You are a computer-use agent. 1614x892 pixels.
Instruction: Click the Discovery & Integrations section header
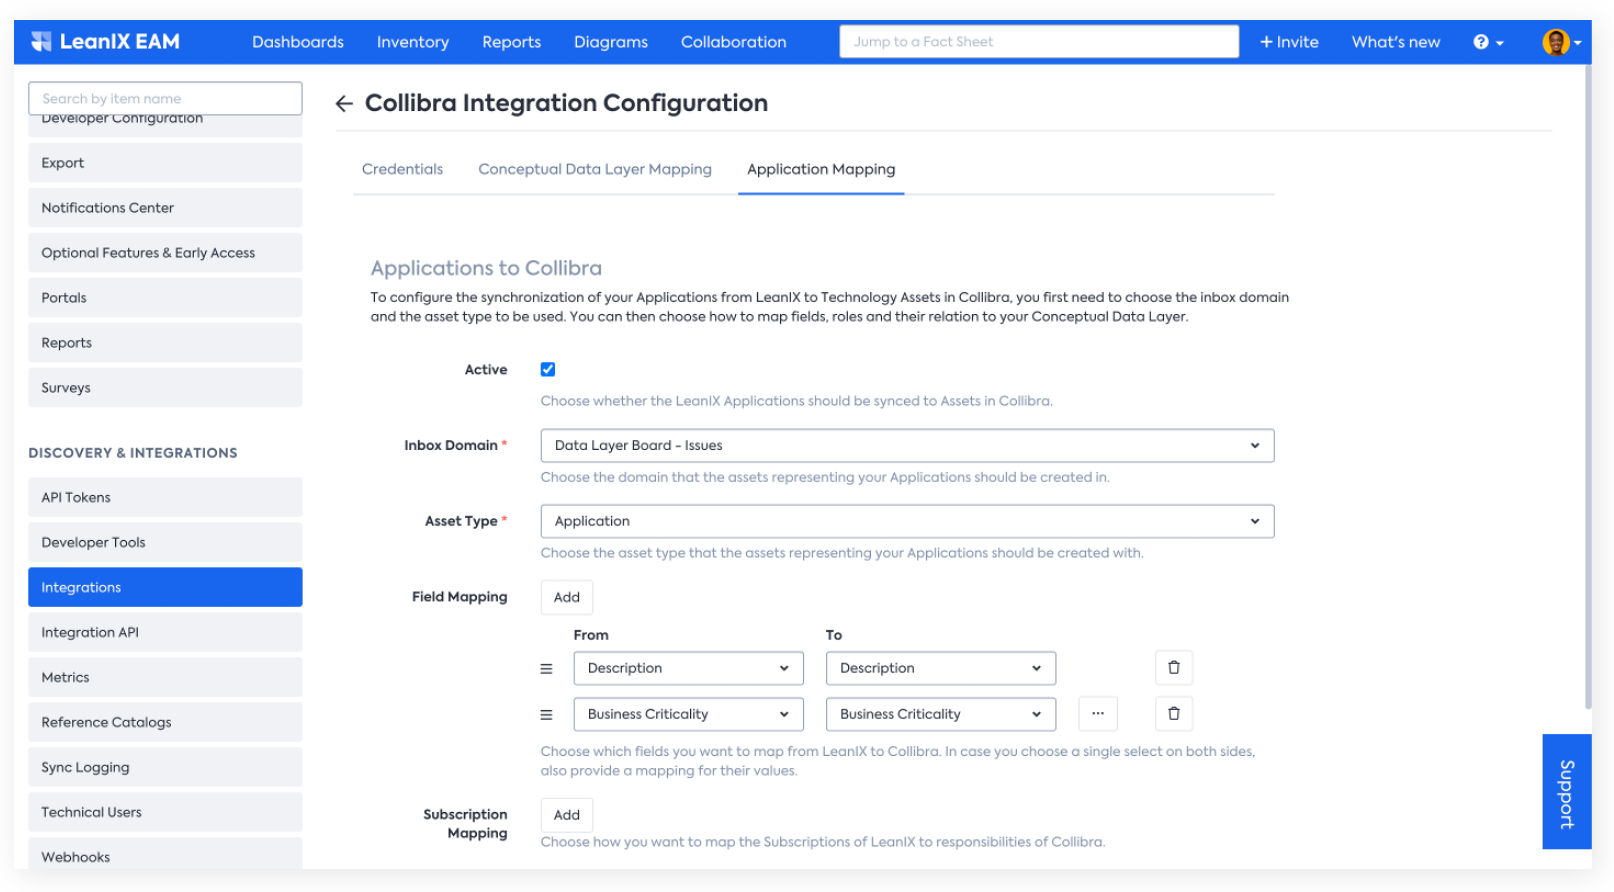coord(133,453)
